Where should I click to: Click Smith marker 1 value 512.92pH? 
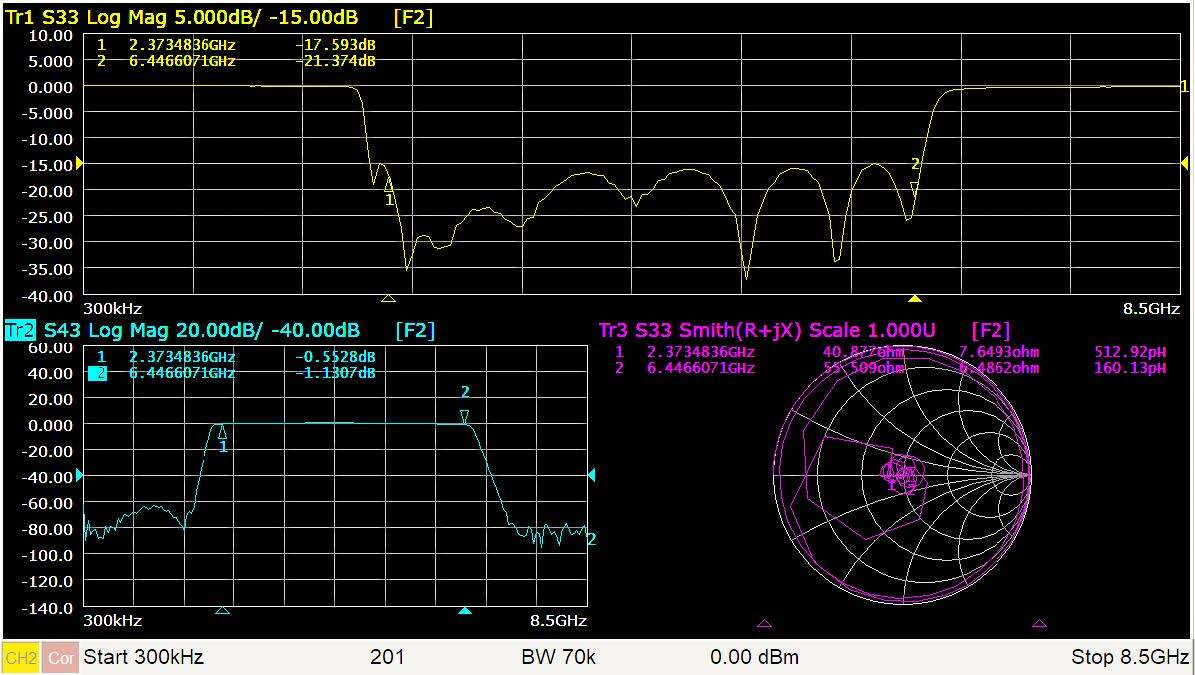1130,352
